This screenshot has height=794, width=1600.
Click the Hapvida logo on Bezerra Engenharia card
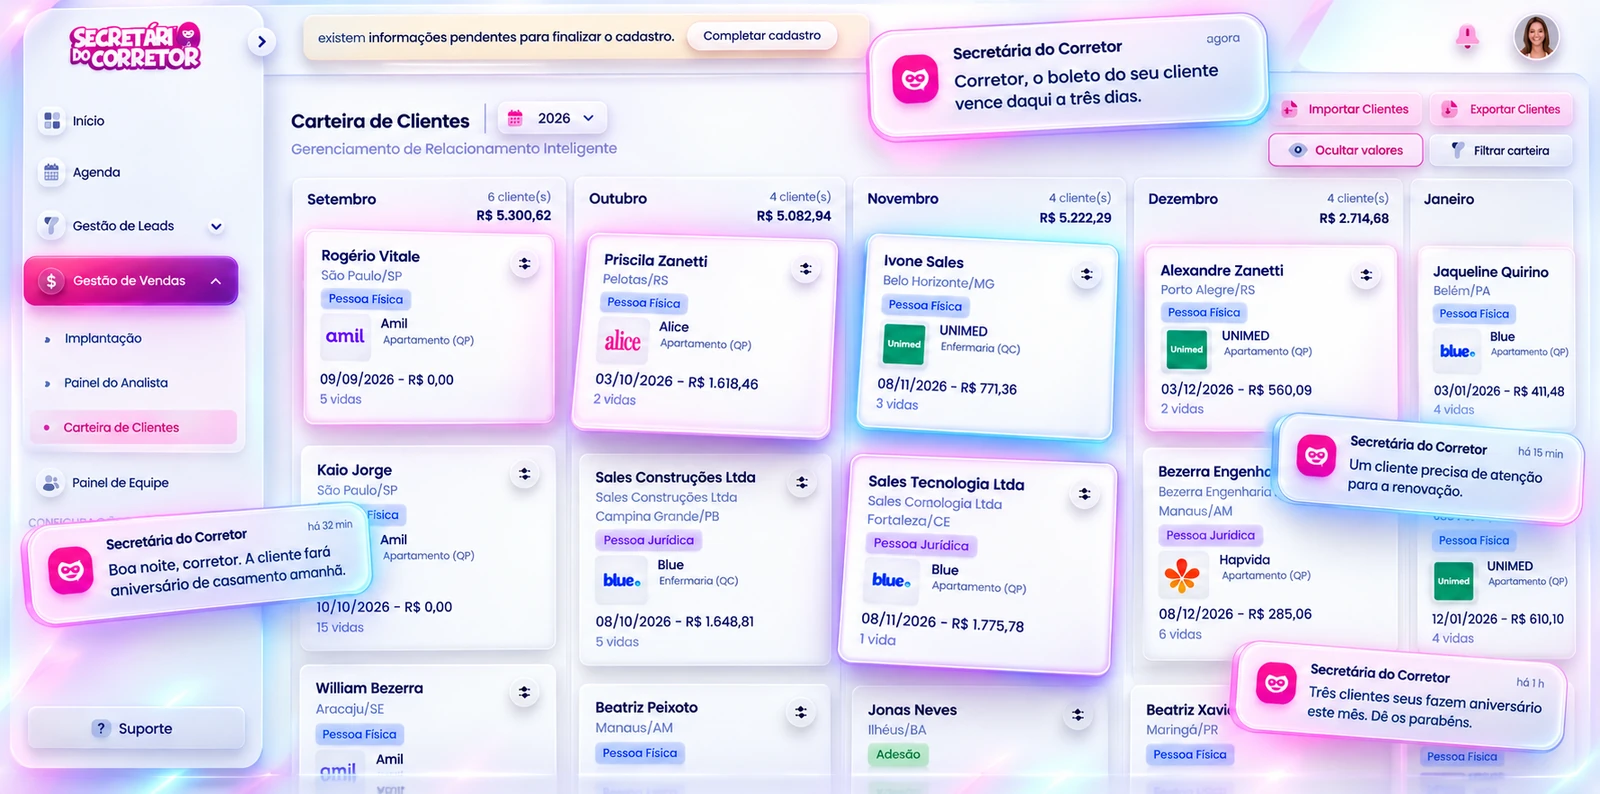click(x=1182, y=574)
